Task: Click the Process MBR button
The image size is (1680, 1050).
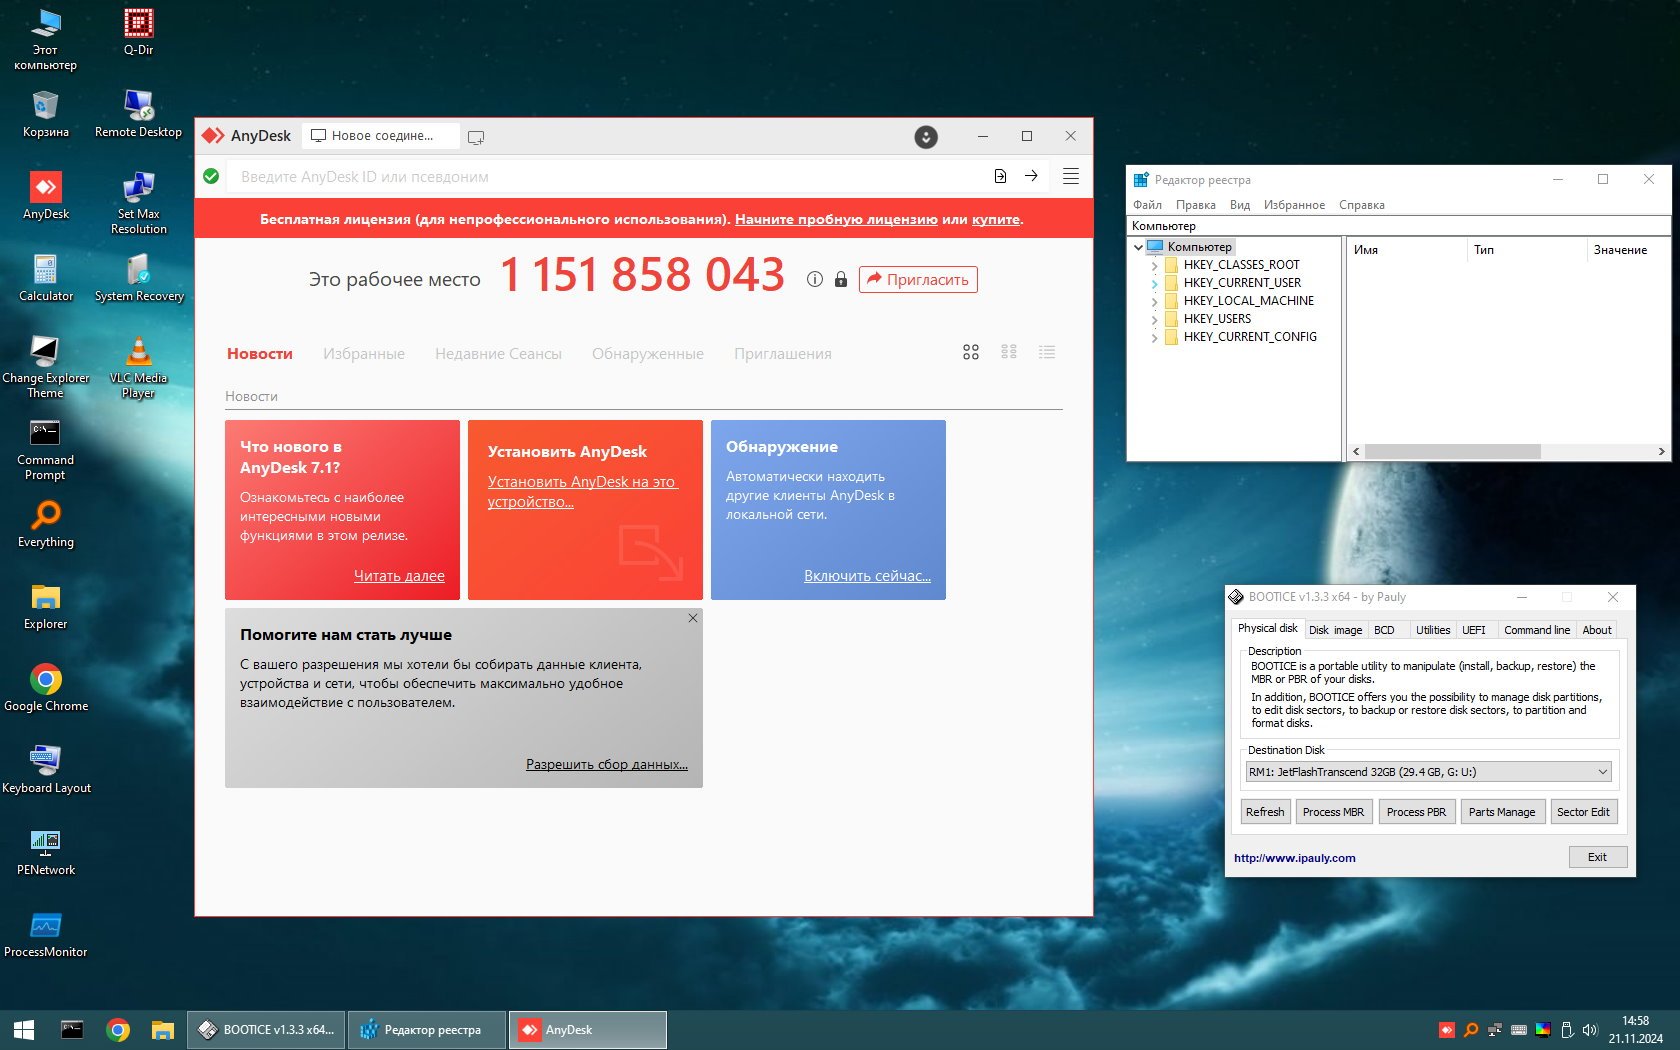Action: 1332,812
